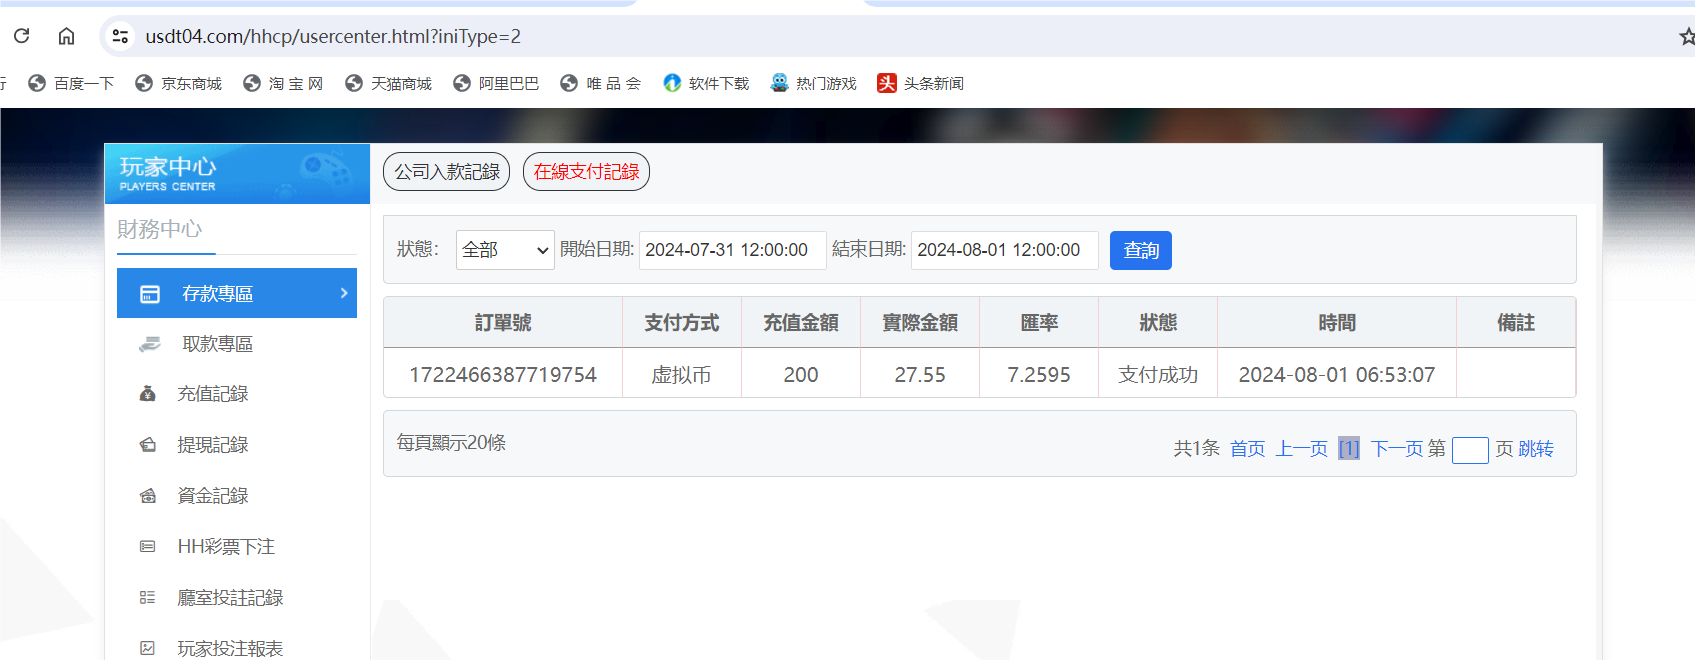Viewport: 1695px width, 660px height.
Task: Click the 存款專區 card icon in sidebar
Action: (150, 294)
